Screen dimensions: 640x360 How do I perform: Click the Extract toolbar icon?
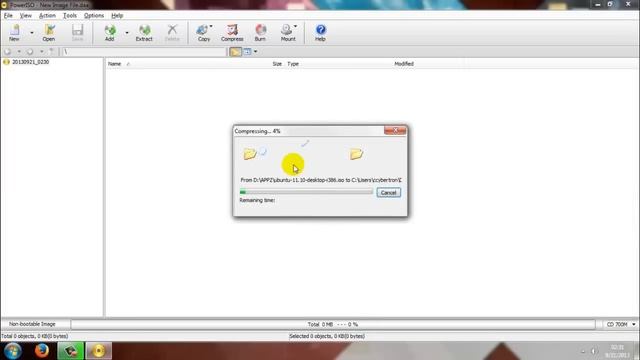(144, 33)
